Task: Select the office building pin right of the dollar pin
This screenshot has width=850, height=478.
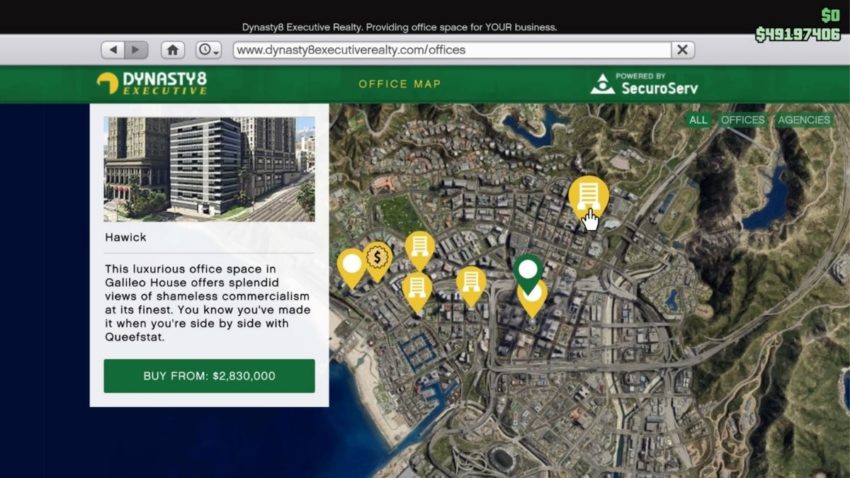Action: pos(420,249)
